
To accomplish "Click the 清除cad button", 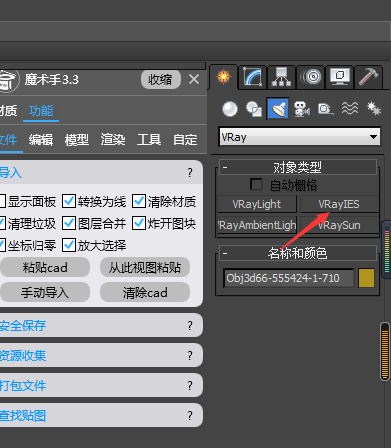I will [145, 292].
